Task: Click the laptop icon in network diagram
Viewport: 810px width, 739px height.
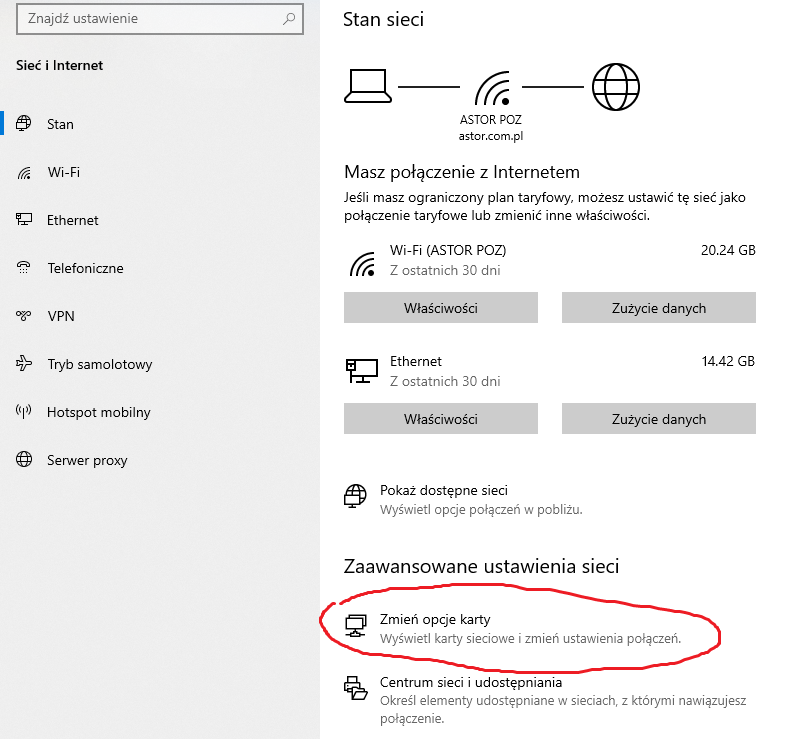Action: point(368,86)
